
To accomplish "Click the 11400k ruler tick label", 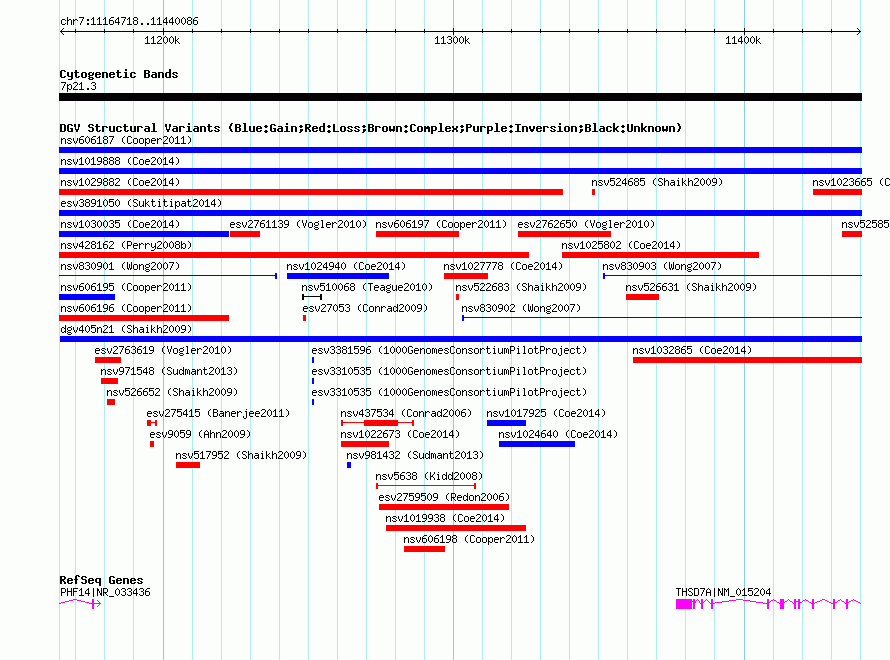I will coord(743,40).
